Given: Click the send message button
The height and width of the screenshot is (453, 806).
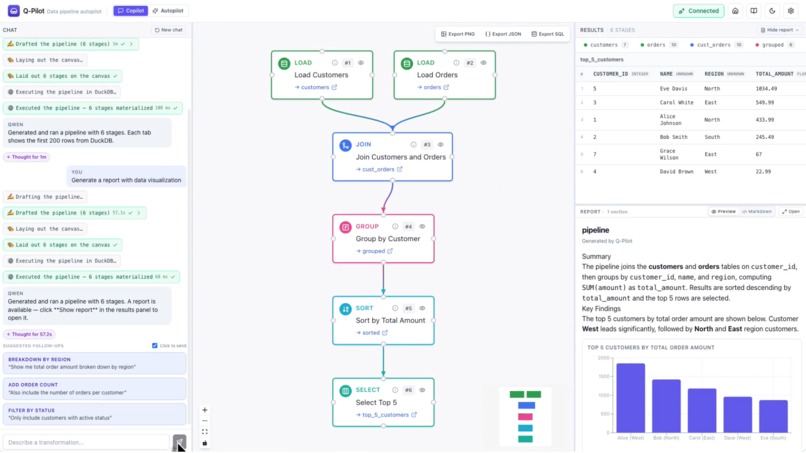Looking at the screenshot, I should pos(179,442).
